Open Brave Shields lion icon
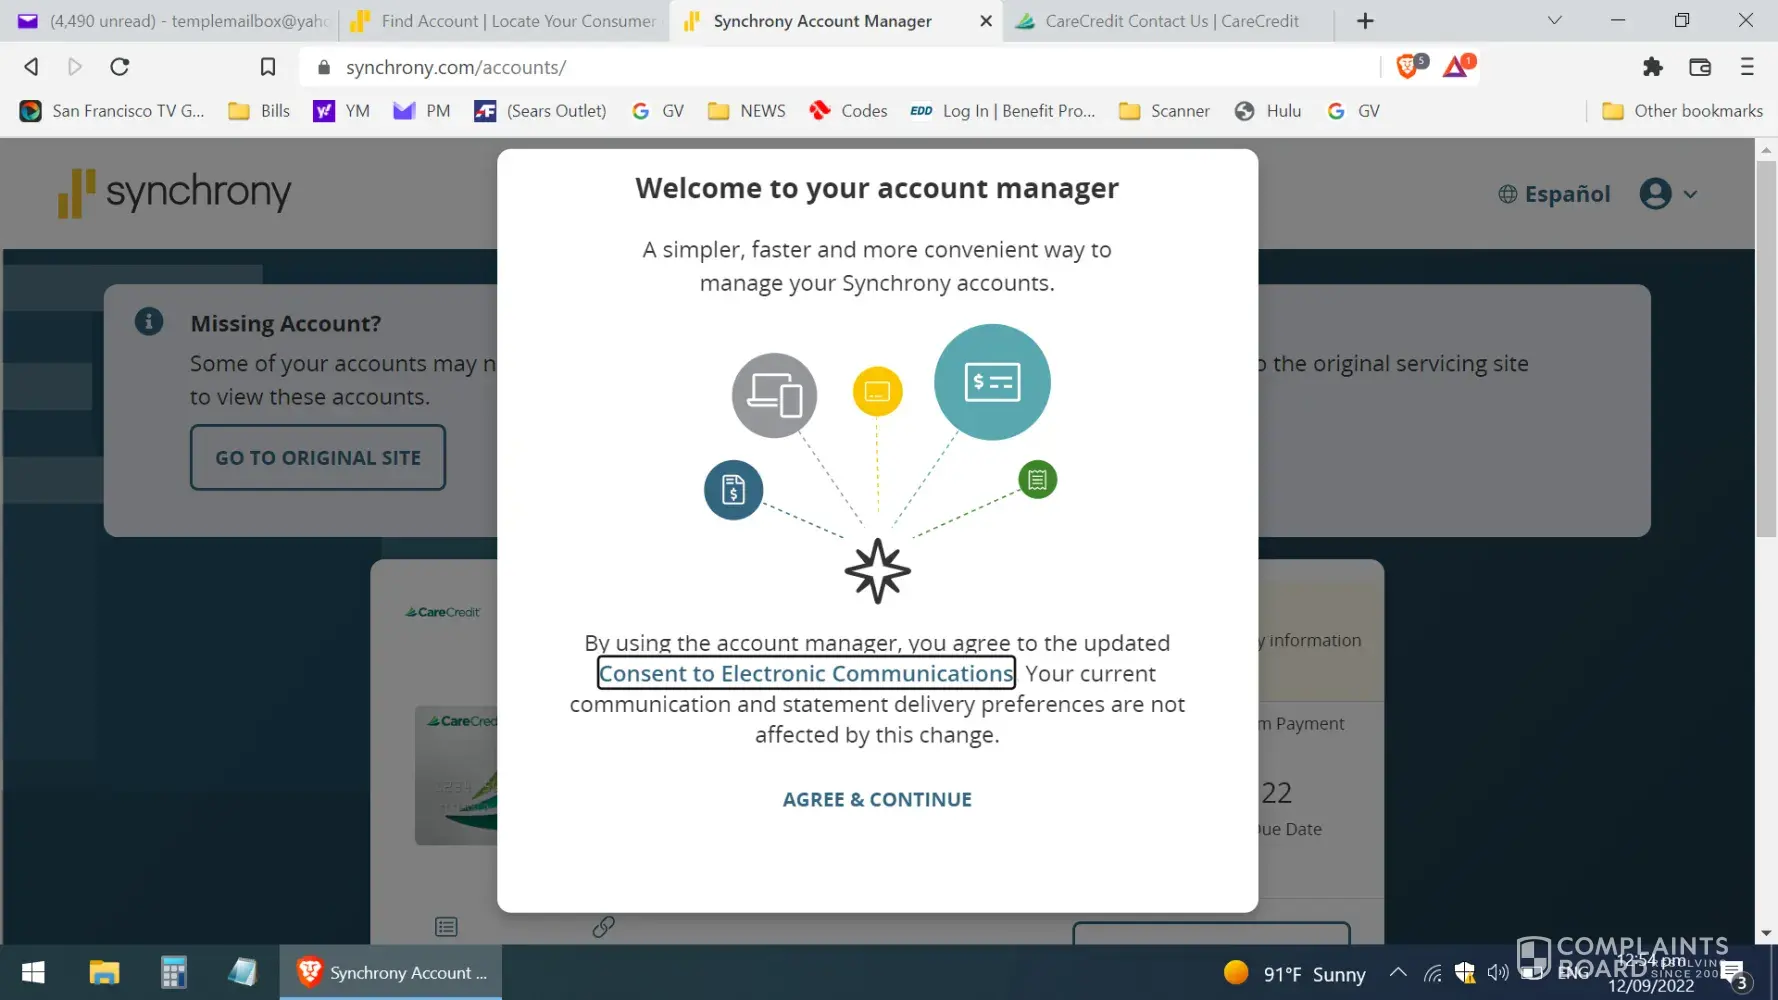Screen dimensions: 1778x1000 (x=1408, y=66)
